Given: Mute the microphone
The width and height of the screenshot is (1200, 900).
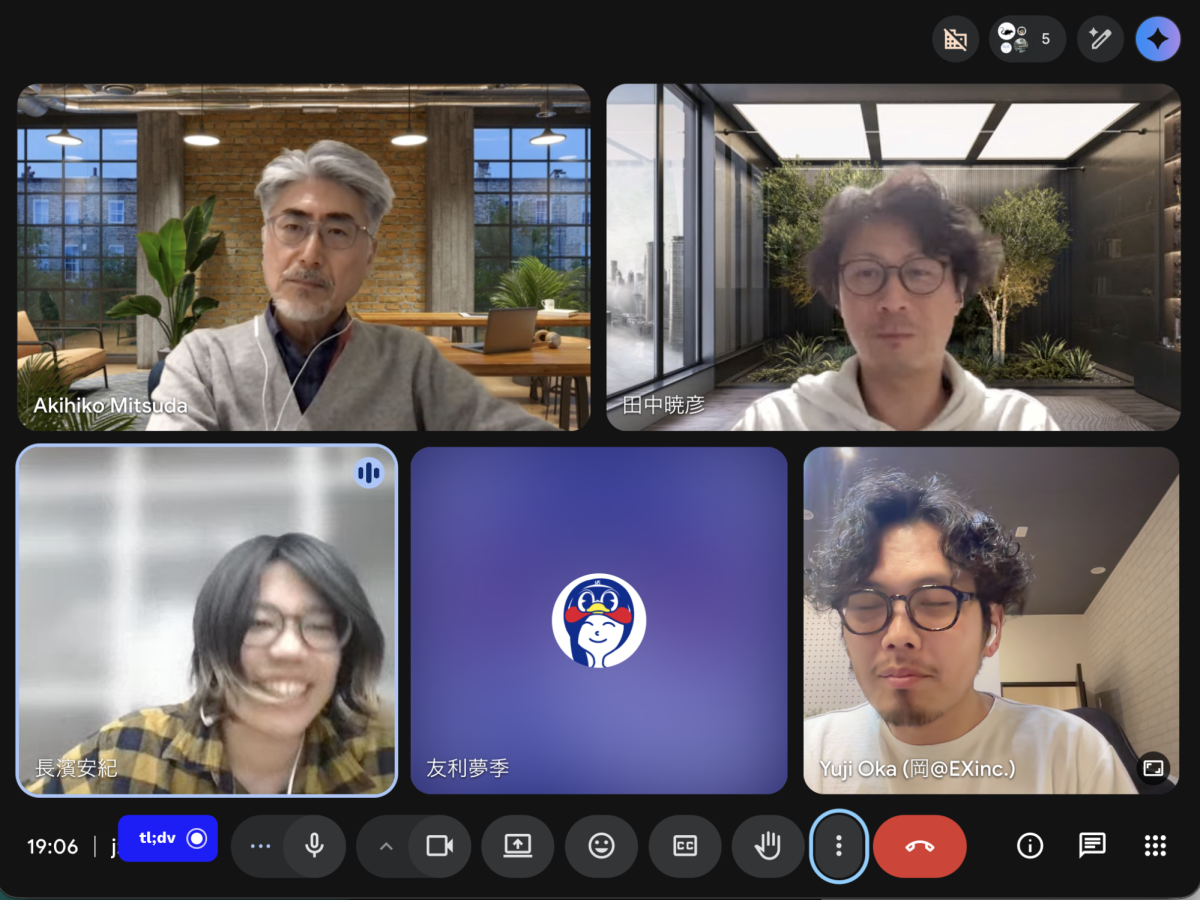Looking at the screenshot, I should pos(314,846).
